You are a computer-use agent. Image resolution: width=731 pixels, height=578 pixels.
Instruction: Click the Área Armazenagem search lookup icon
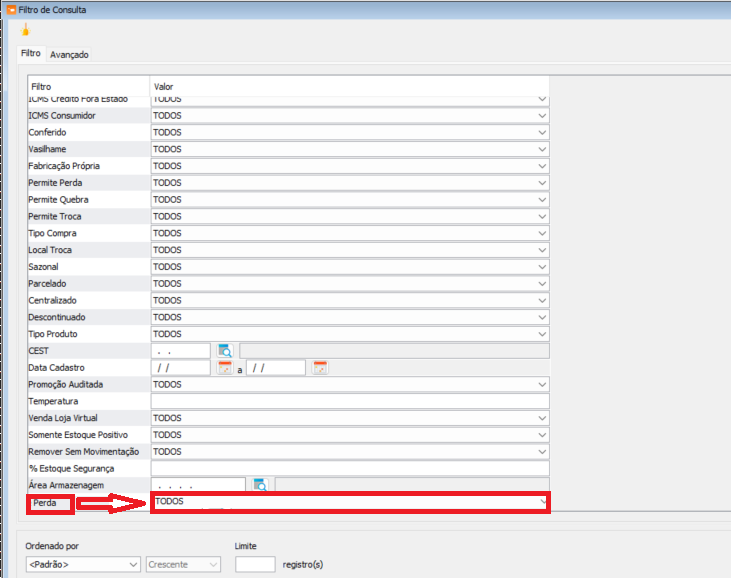tap(260, 485)
